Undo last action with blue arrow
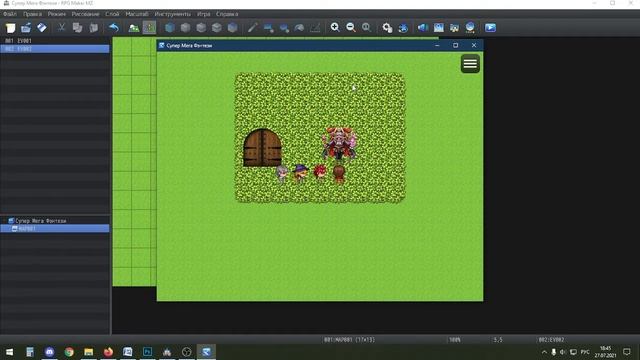 pyautogui.click(x=113, y=27)
